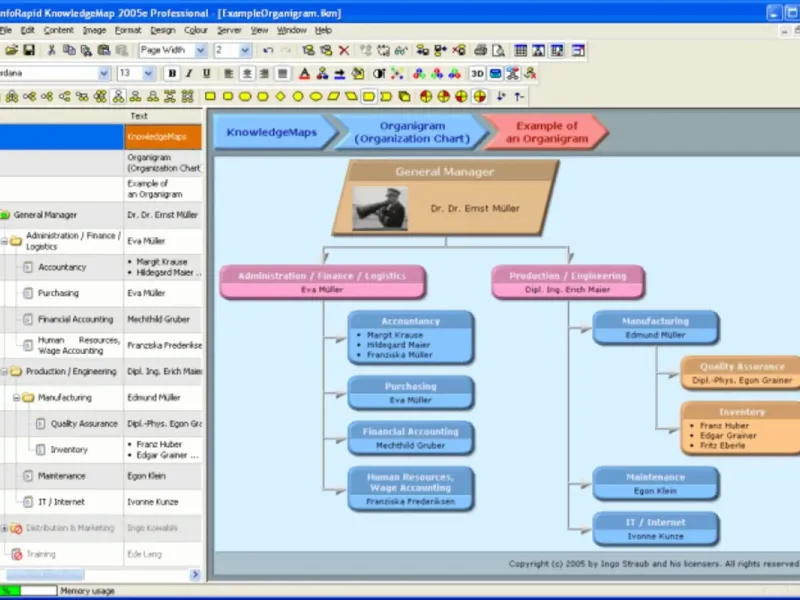
Task: Align text to the right
Action: coord(264,73)
